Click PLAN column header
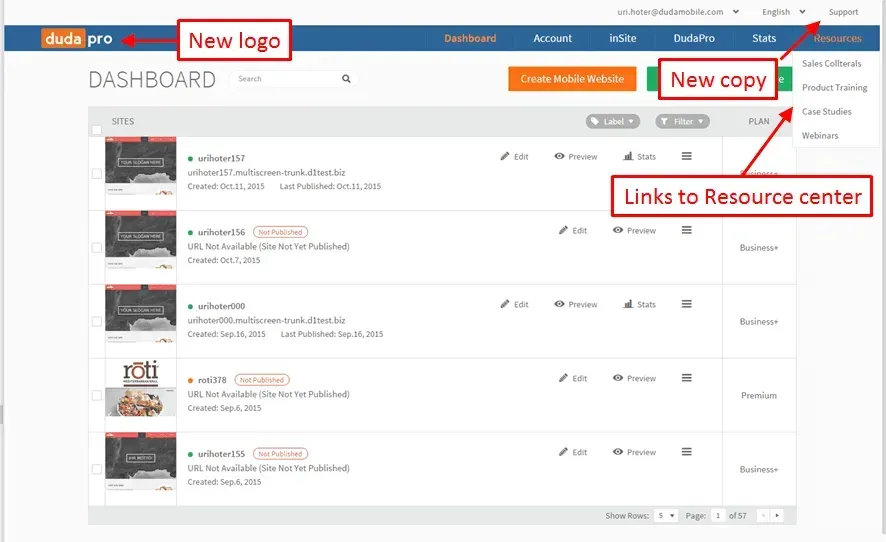The height and width of the screenshot is (542, 886). tap(759, 122)
